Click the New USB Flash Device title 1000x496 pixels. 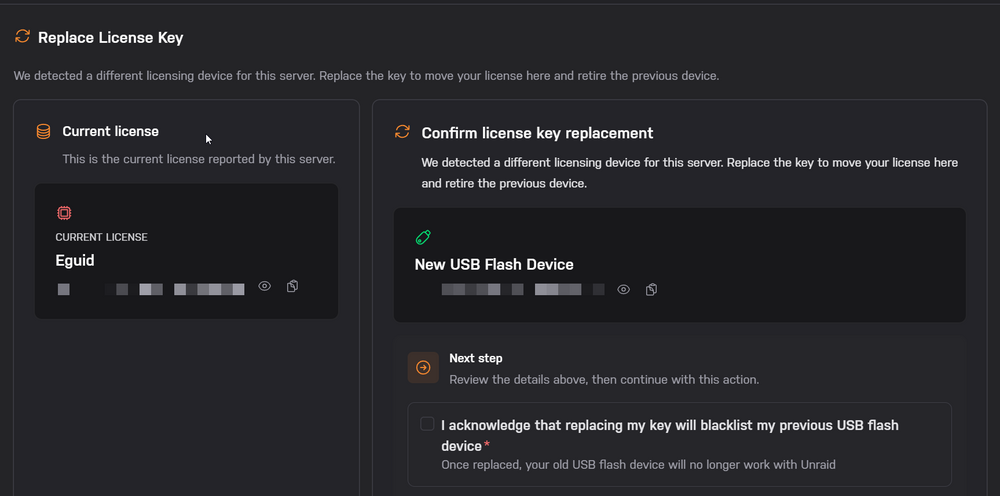tap(494, 265)
